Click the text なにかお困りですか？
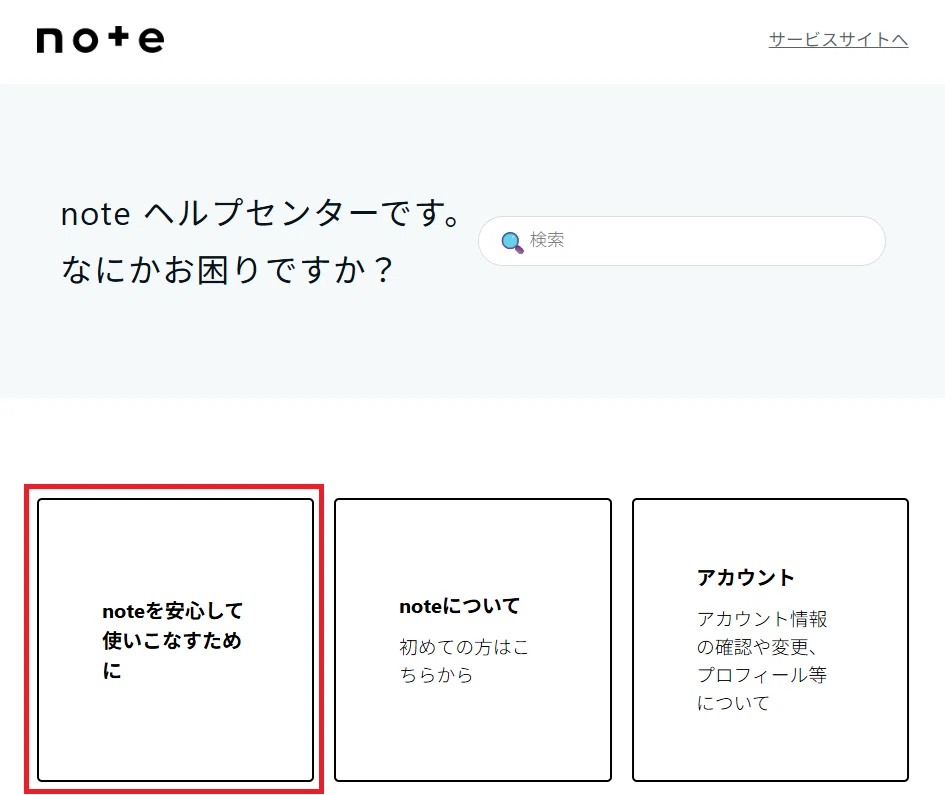This screenshot has width=945, height=795. [227, 269]
